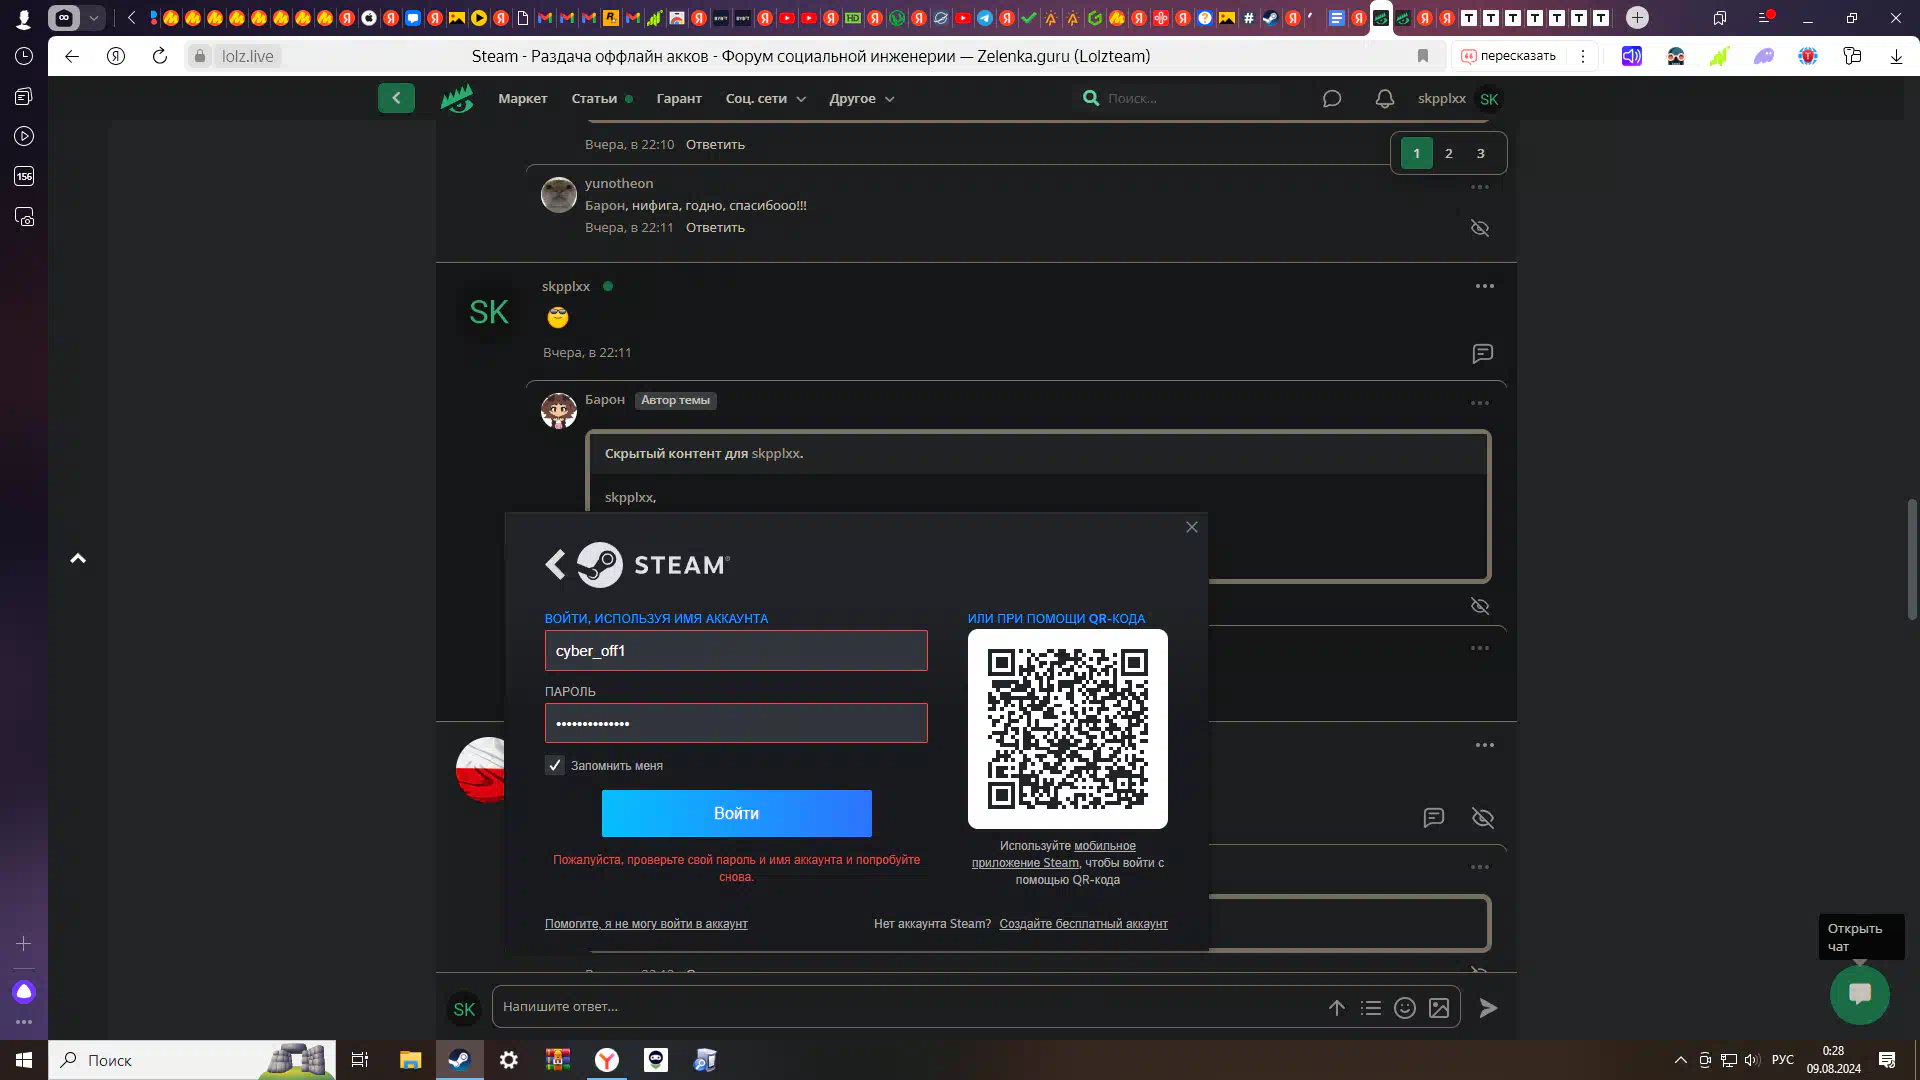Viewport: 1920px width, 1080px height.
Task: Close the Steam login dialog
Action: pyautogui.click(x=1191, y=527)
